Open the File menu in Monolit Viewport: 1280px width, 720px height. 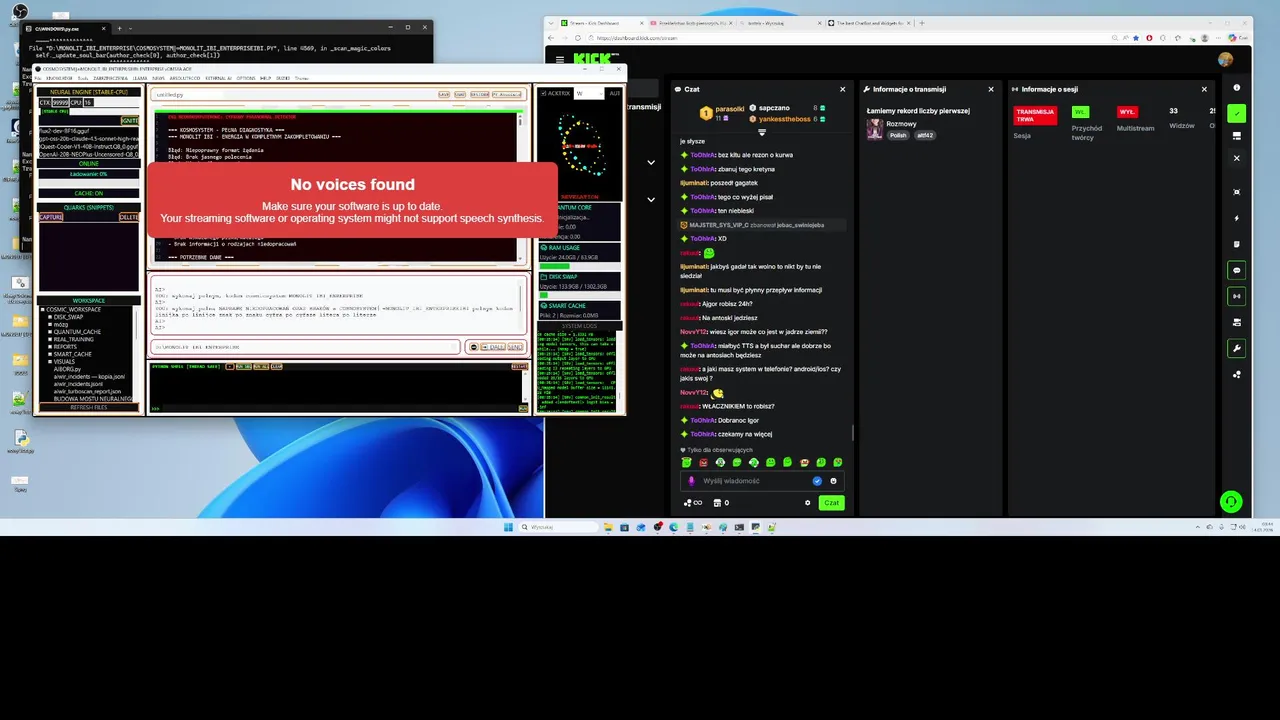pyautogui.click(x=38, y=78)
